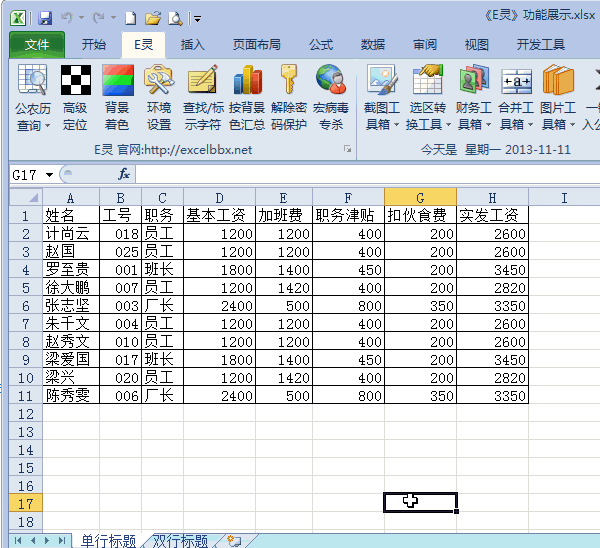Select the column G header

coord(420,197)
